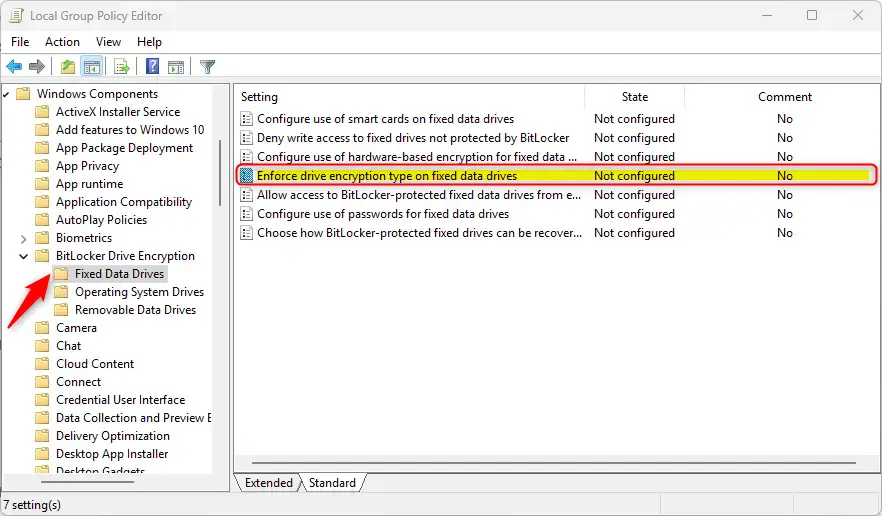Select Removable Data Drives in the tree
Screen dimensions: 882x516
pos(136,309)
